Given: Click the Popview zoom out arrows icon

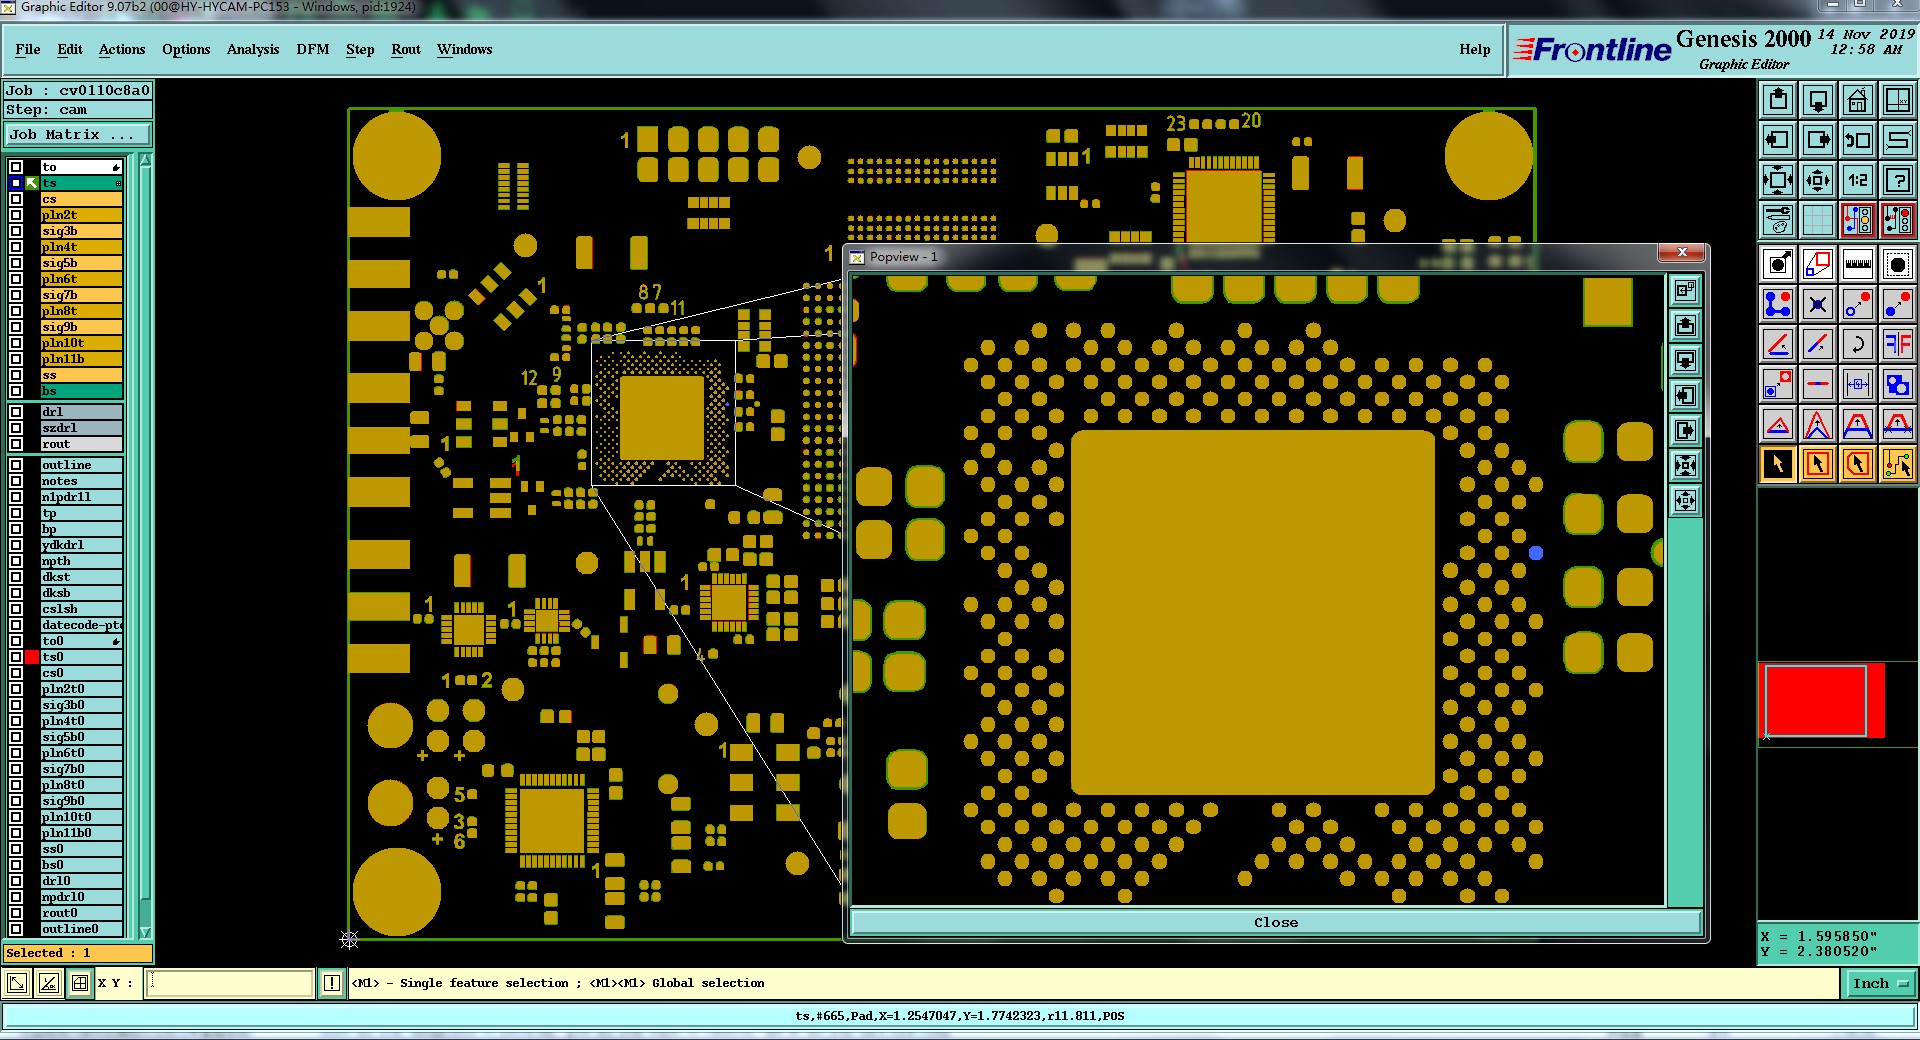Looking at the screenshot, I should coord(1686,500).
